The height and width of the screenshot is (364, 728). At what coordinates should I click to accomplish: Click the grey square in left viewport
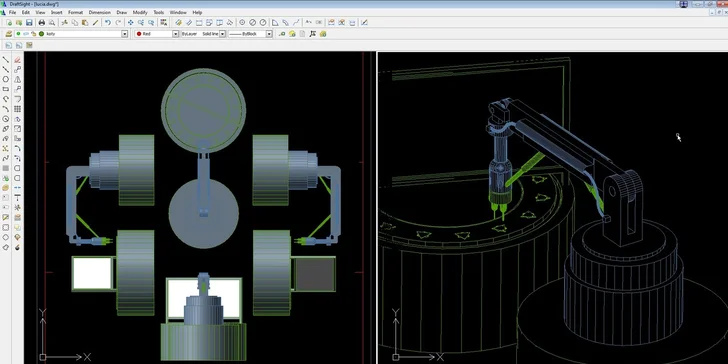tap(315, 274)
